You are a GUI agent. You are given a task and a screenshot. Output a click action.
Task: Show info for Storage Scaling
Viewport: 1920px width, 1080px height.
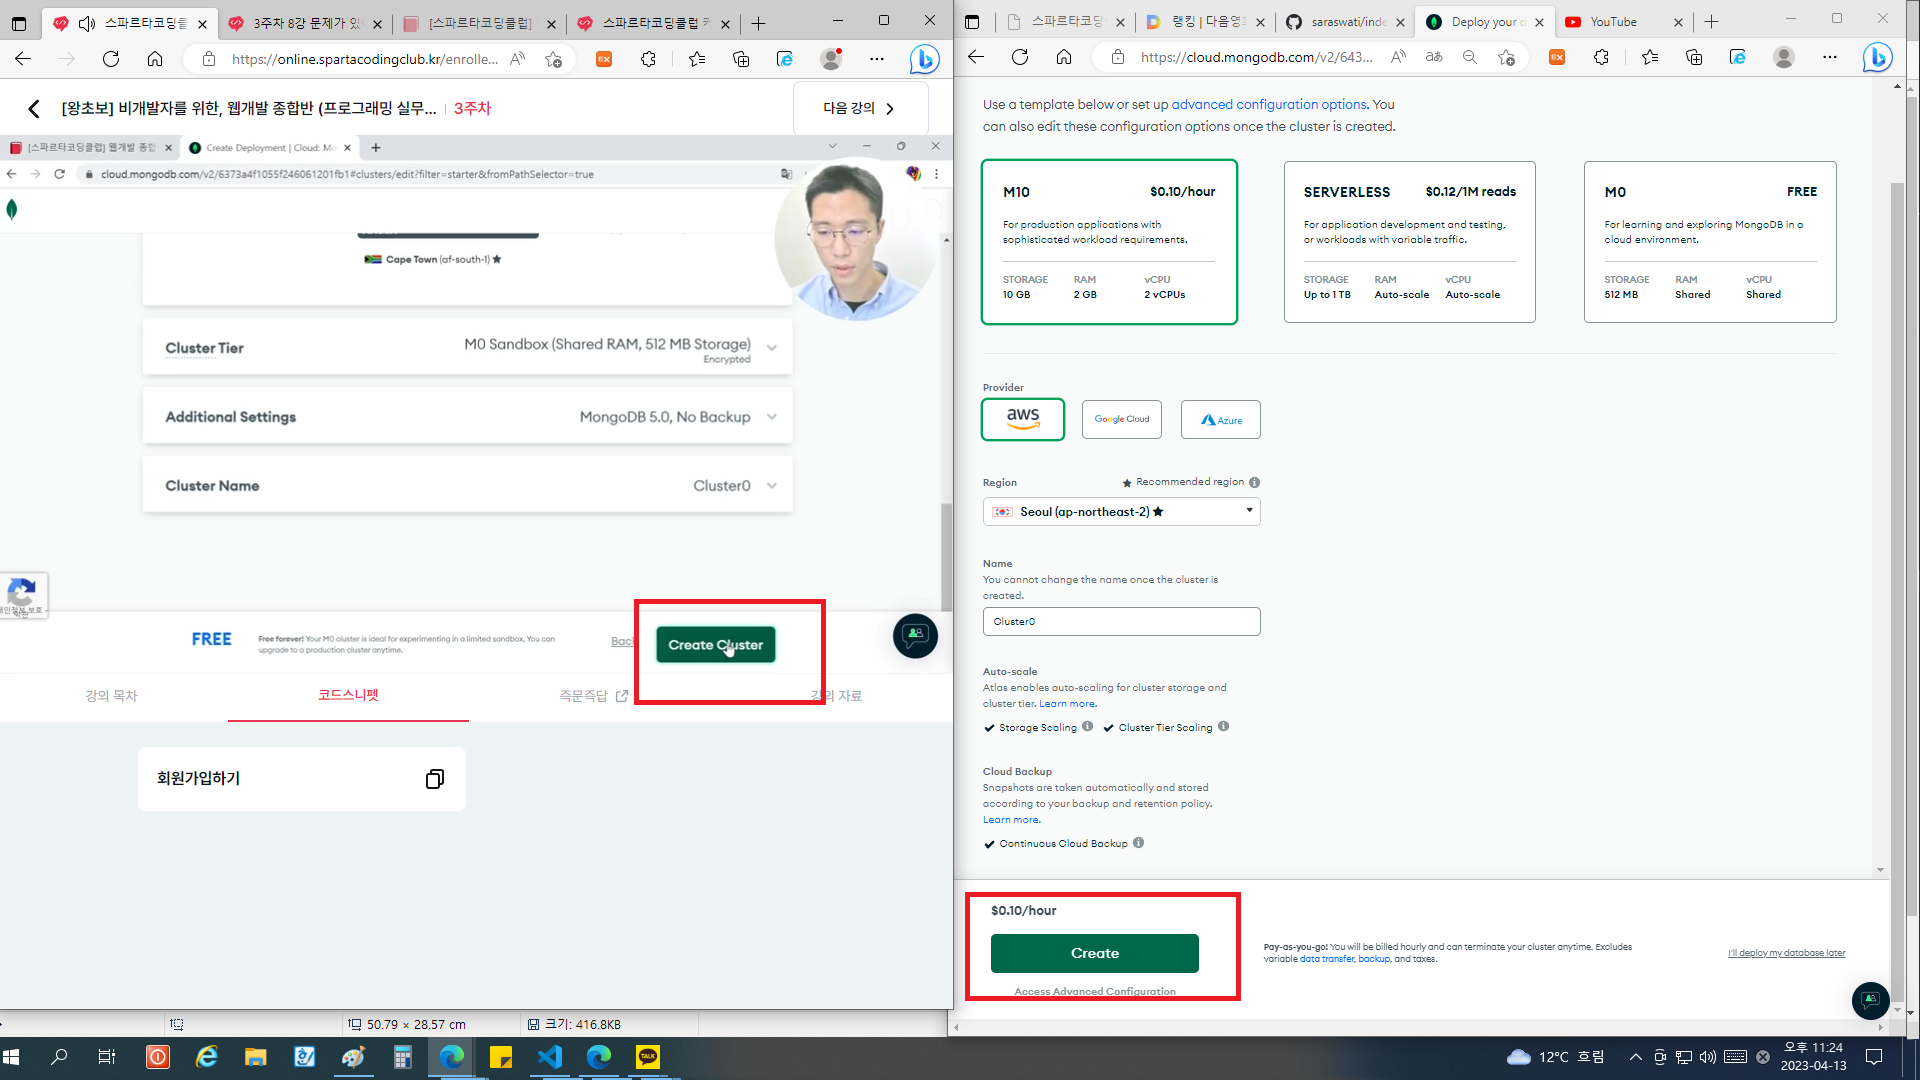(1087, 727)
